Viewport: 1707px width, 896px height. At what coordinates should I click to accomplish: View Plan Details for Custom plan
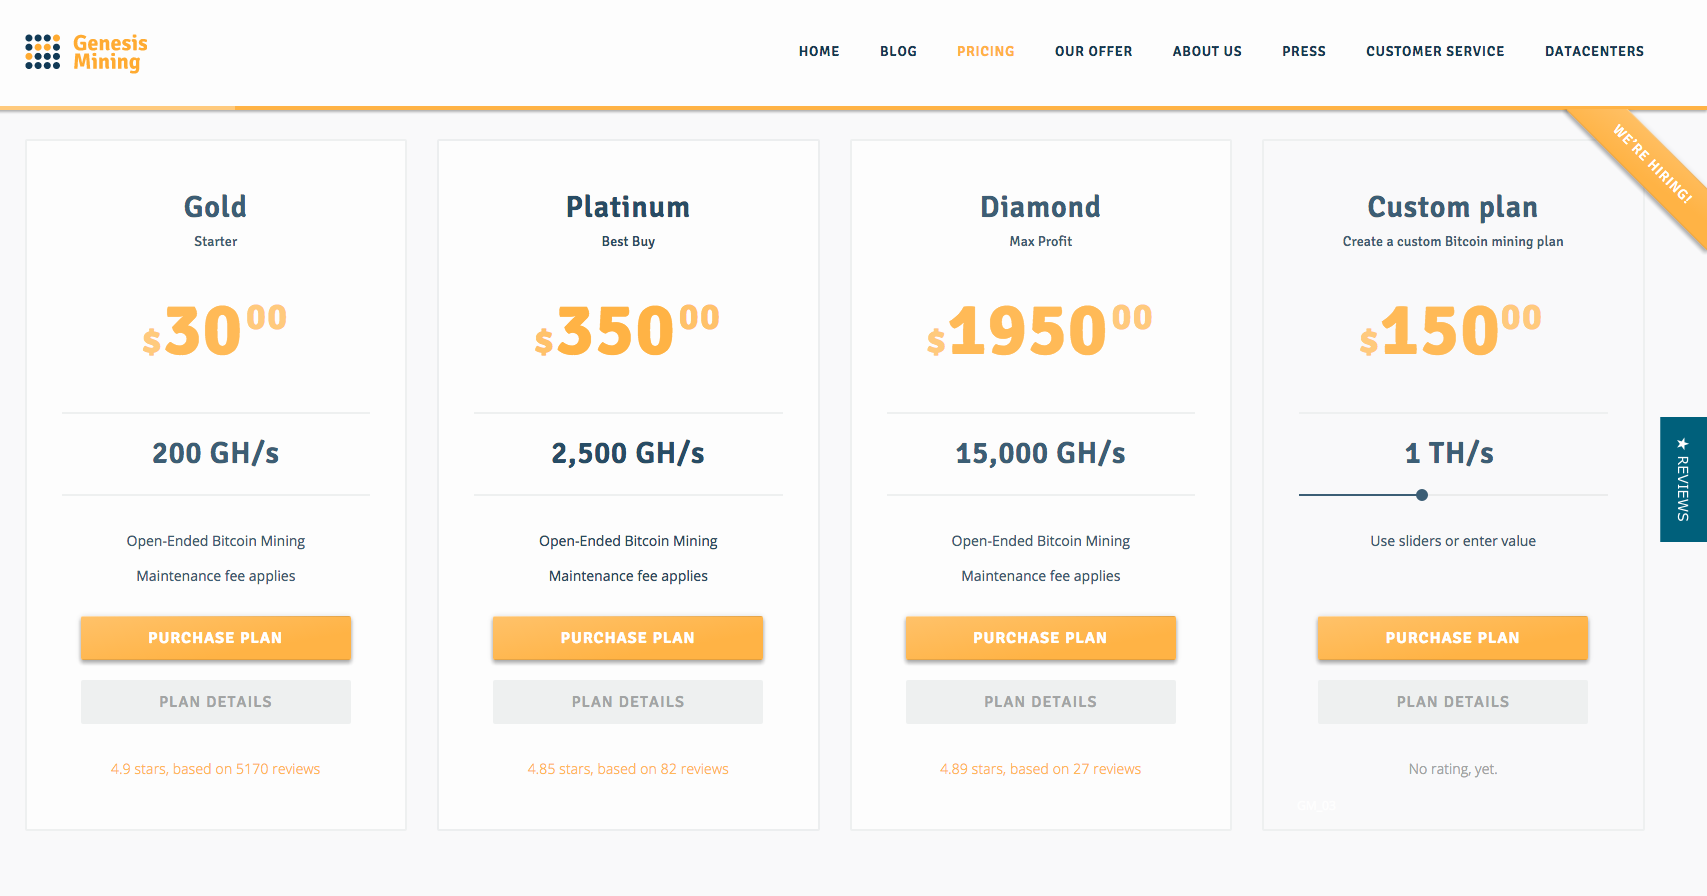click(1452, 702)
